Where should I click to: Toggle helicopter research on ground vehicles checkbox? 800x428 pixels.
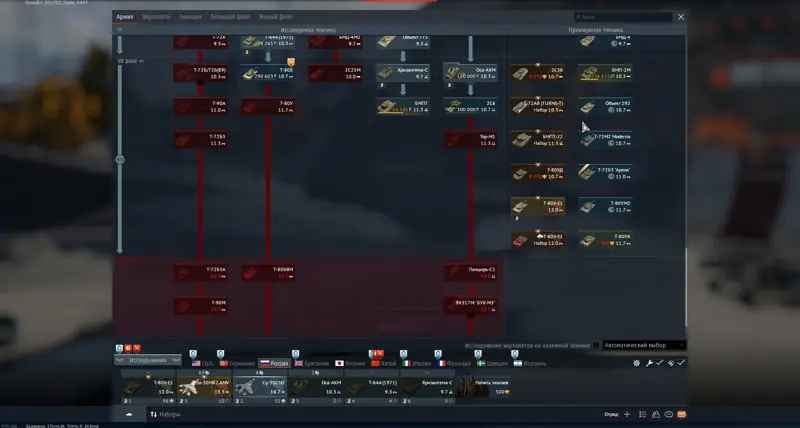[596, 345]
